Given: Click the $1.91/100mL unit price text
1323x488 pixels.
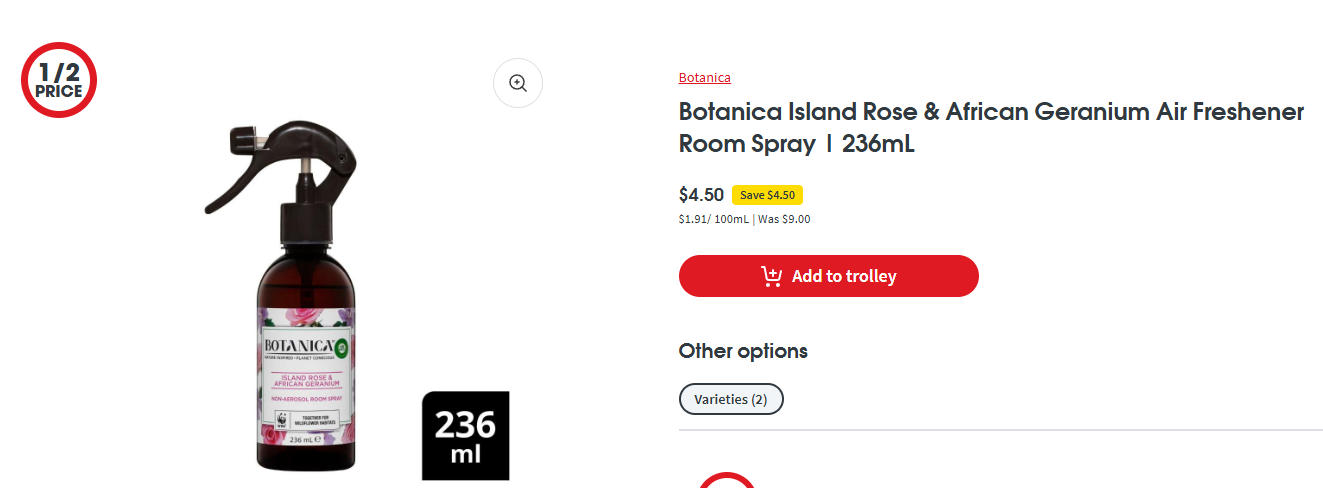Looking at the screenshot, I should tap(713, 219).
